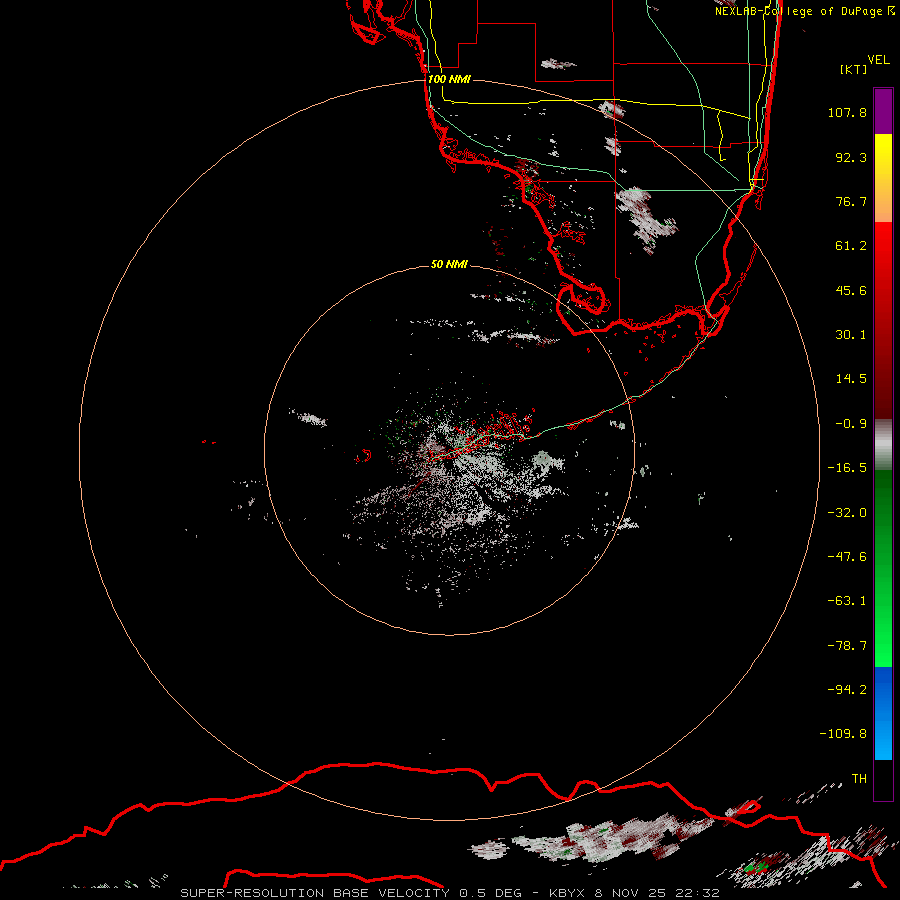Click the -94.2 velocity scale value
Image resolution: width=900 pixels, height=900 pixels.
tap(847, 690)
